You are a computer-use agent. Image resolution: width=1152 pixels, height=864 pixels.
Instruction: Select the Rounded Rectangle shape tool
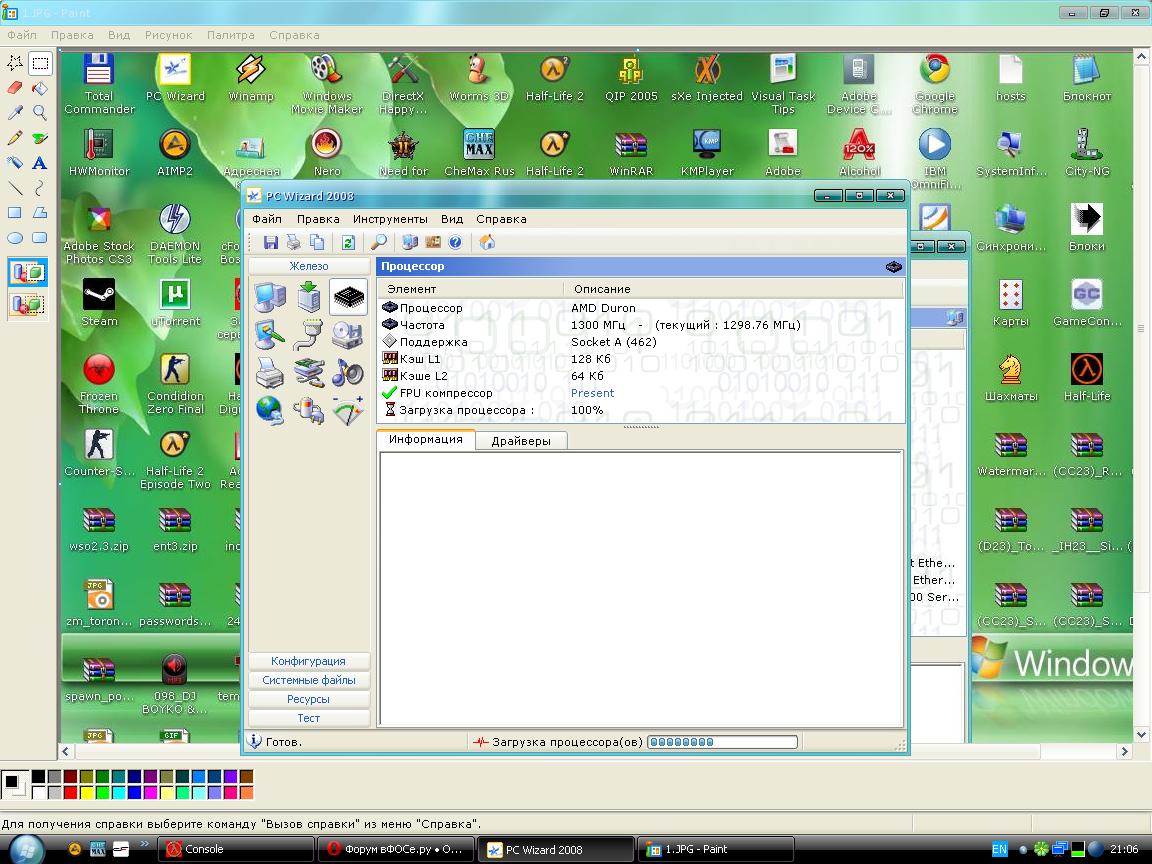tap(40, 238)
